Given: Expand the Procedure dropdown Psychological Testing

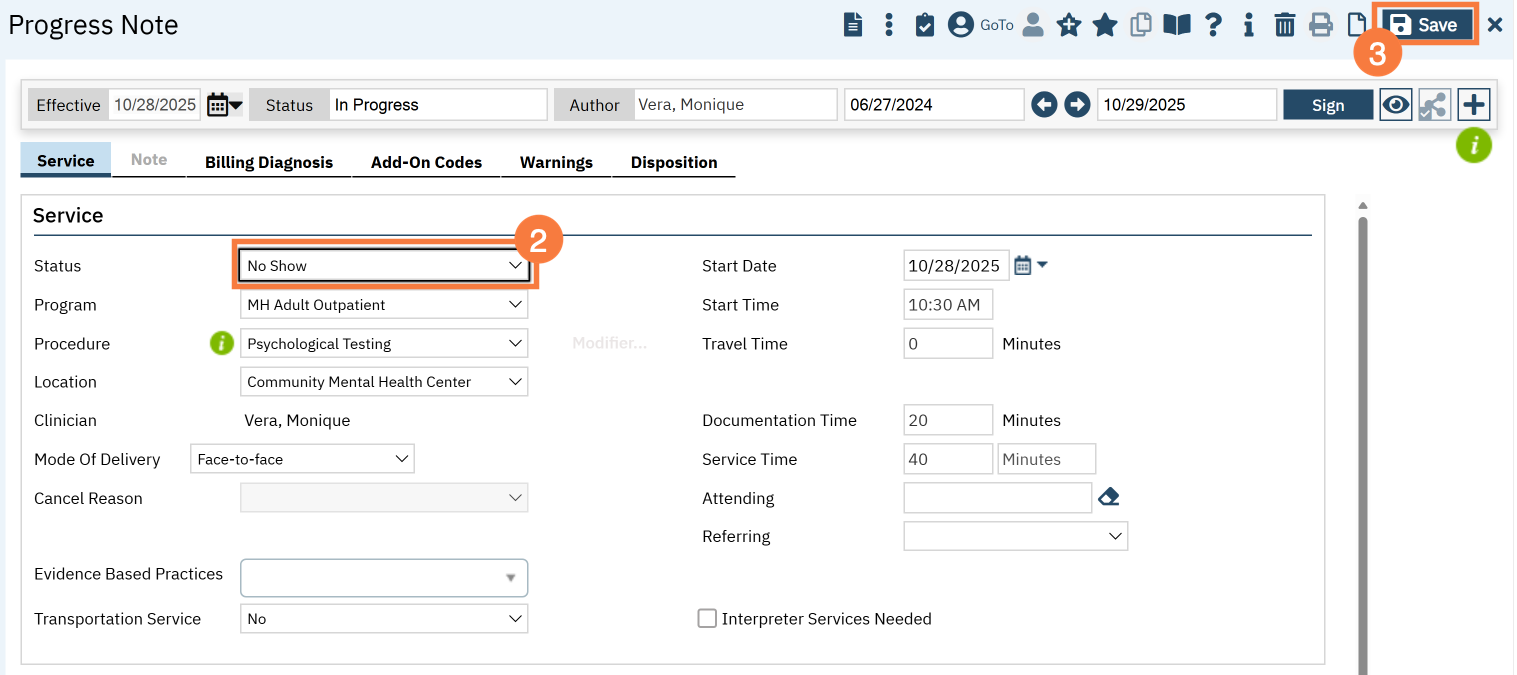Looking at the screenshot, I should point(384,343).
